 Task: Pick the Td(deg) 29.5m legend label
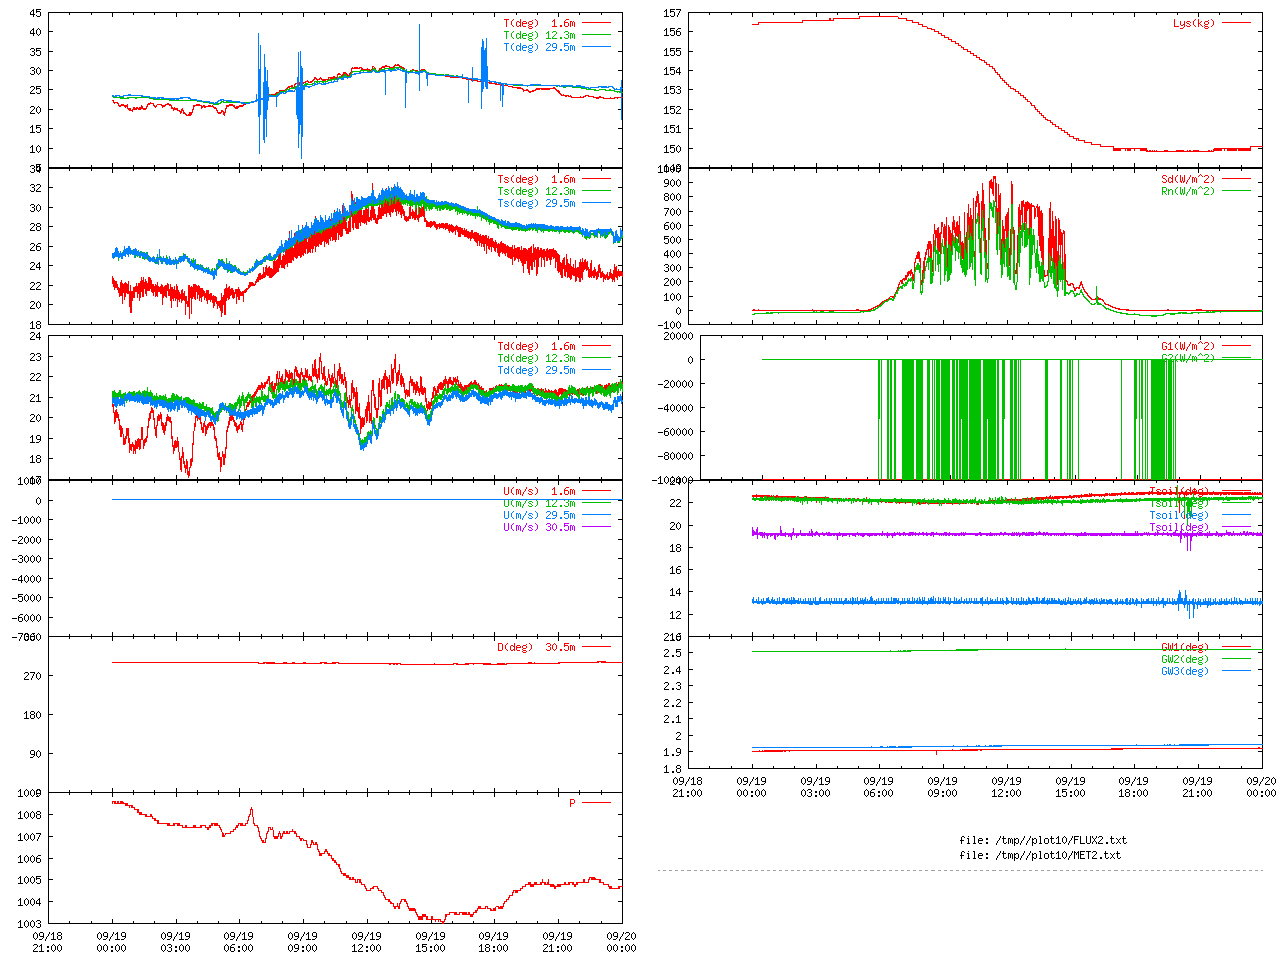[536, 370]
